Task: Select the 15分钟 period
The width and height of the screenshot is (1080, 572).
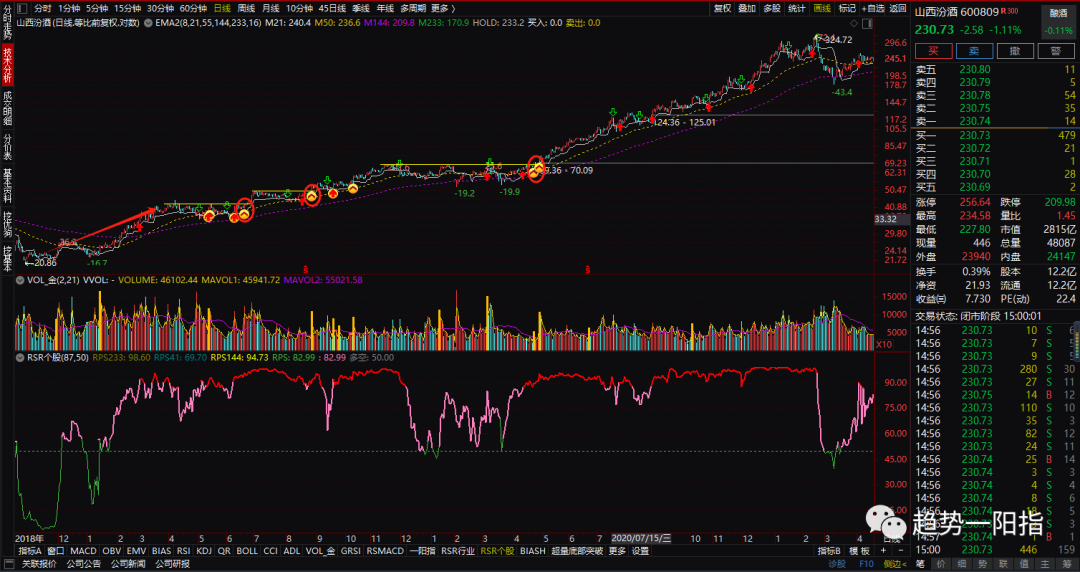Action: pos(127,8)
